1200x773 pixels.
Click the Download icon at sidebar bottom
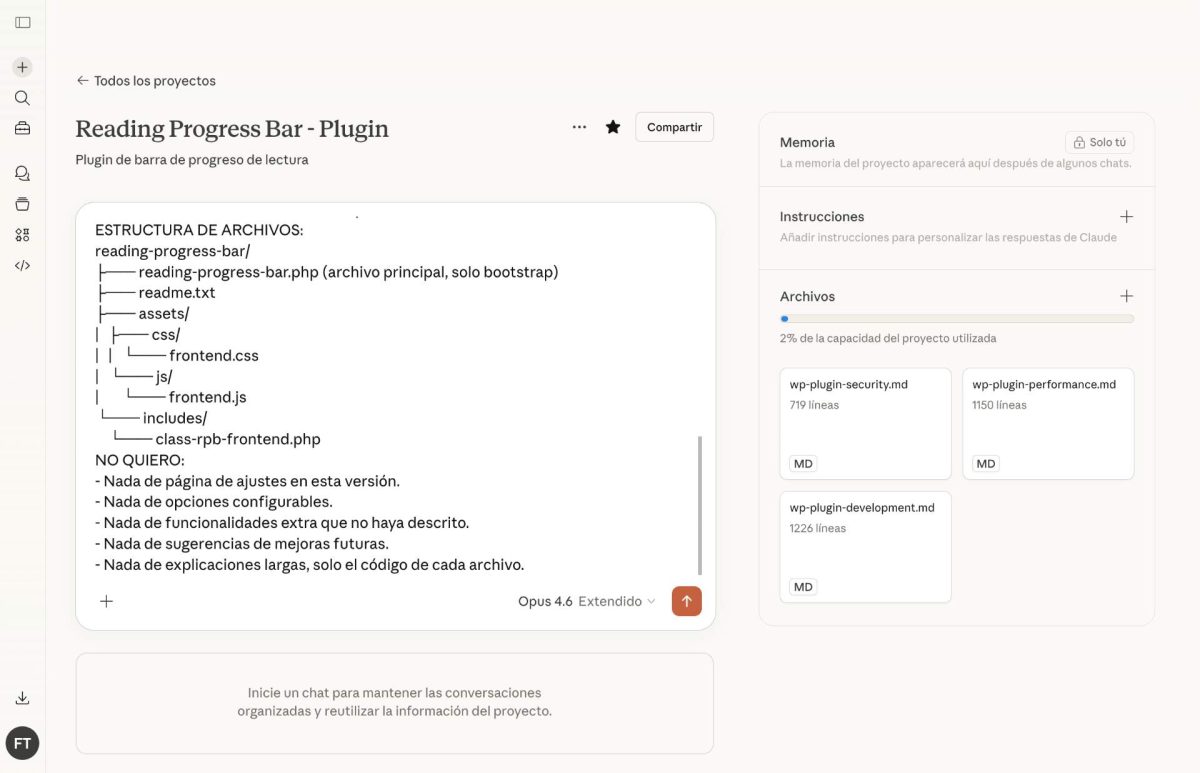click(x=22, y=697)
